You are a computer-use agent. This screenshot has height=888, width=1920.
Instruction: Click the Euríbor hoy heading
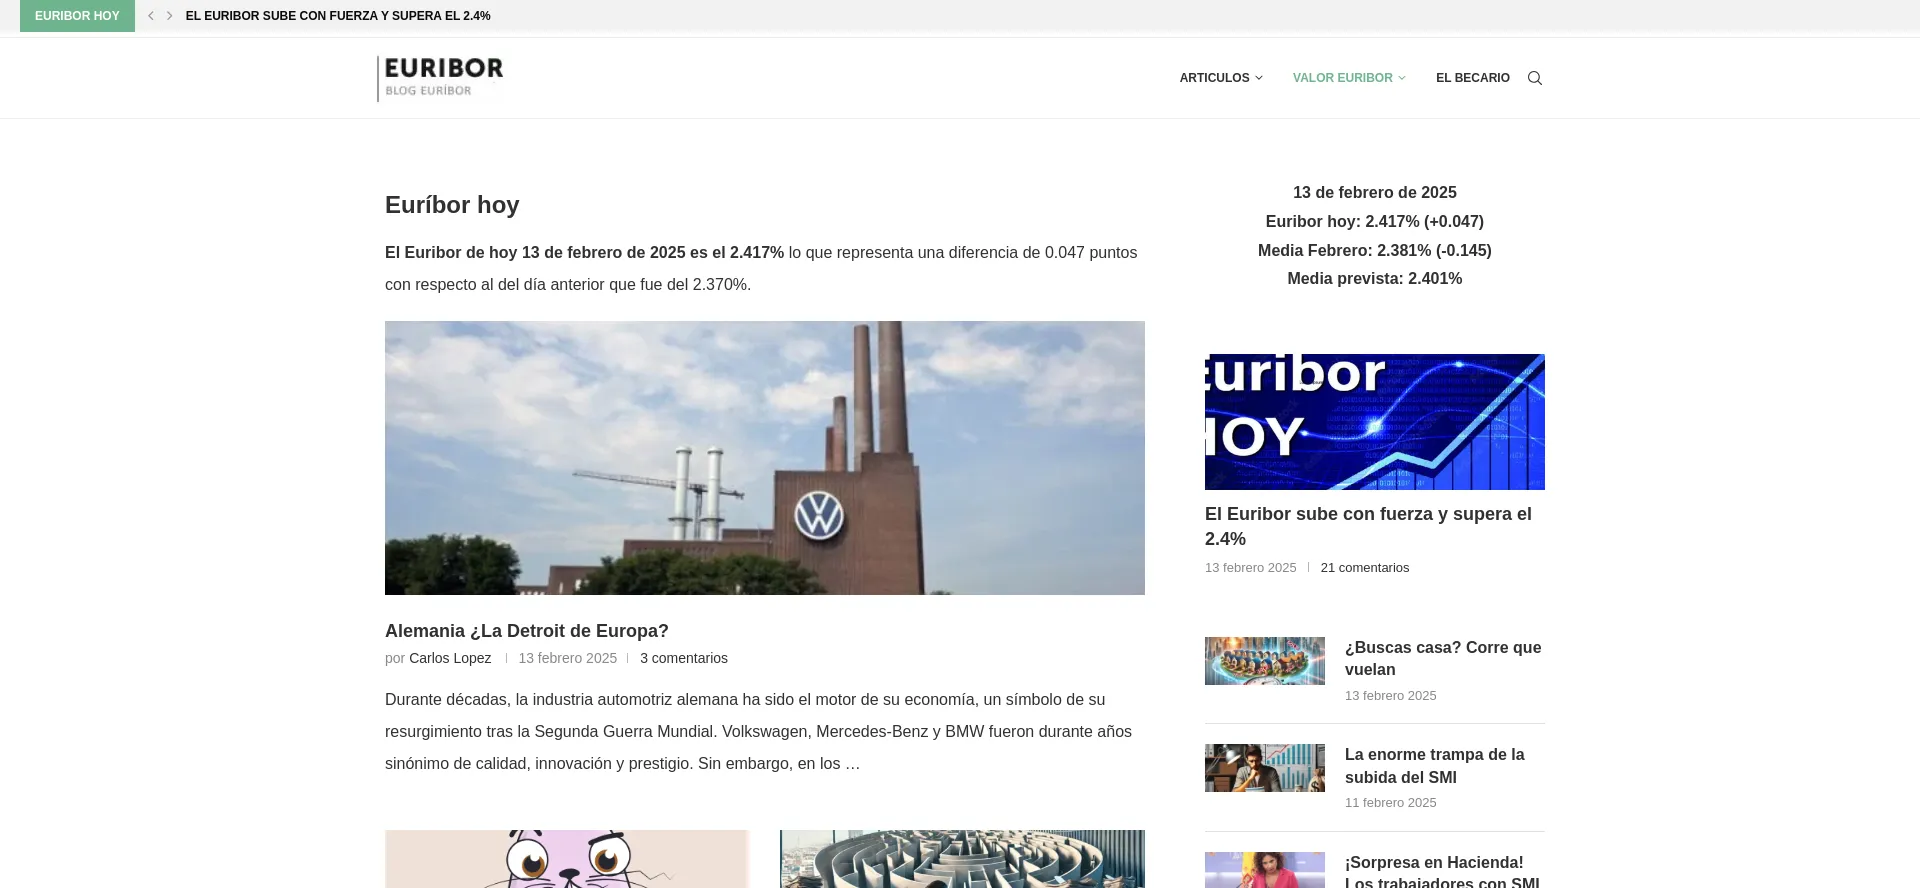coord(452,205)
